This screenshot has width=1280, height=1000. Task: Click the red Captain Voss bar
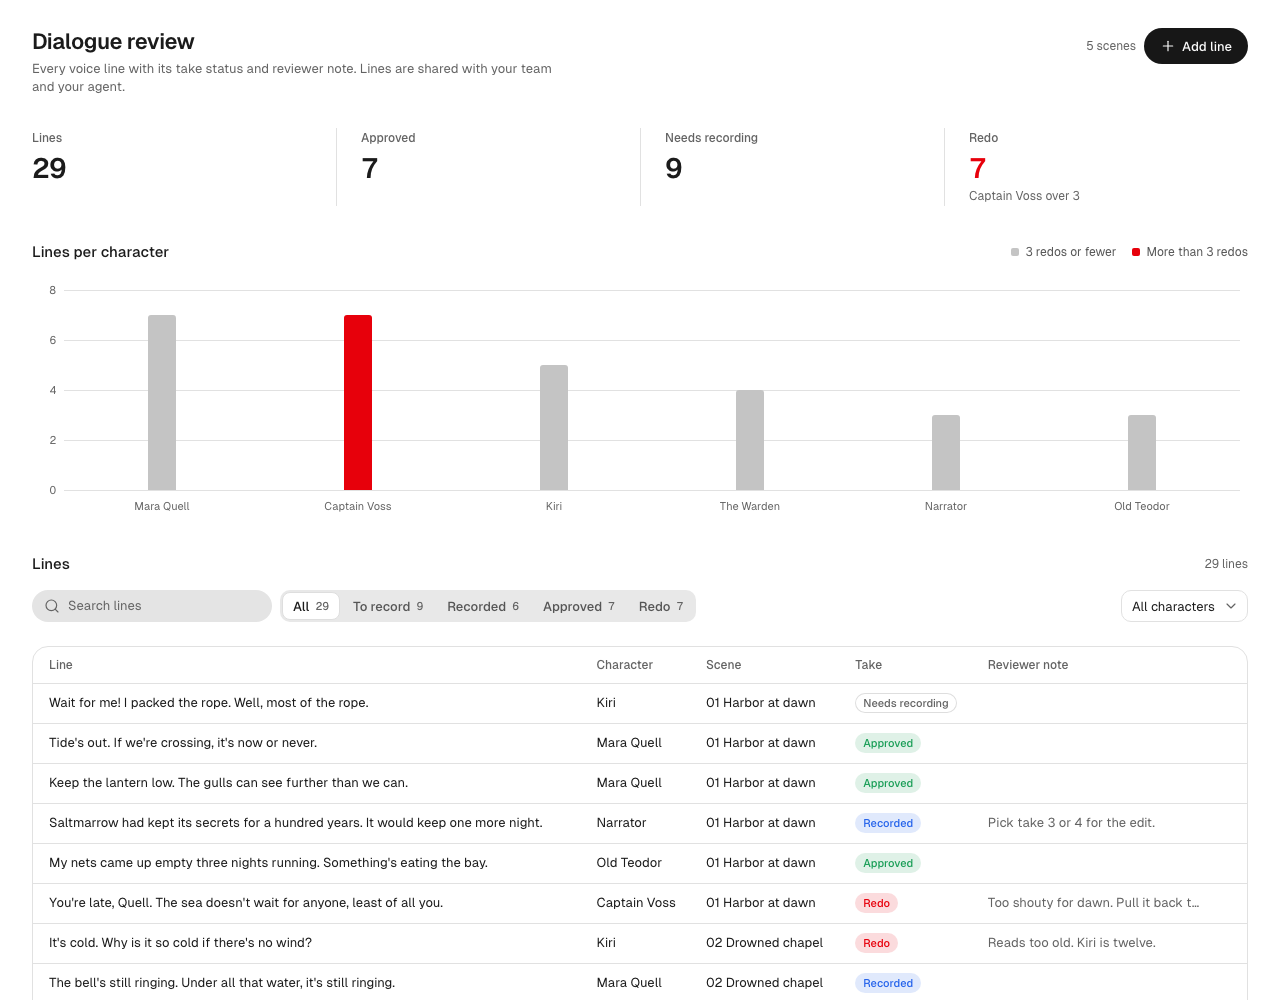(x=358, y=403)
